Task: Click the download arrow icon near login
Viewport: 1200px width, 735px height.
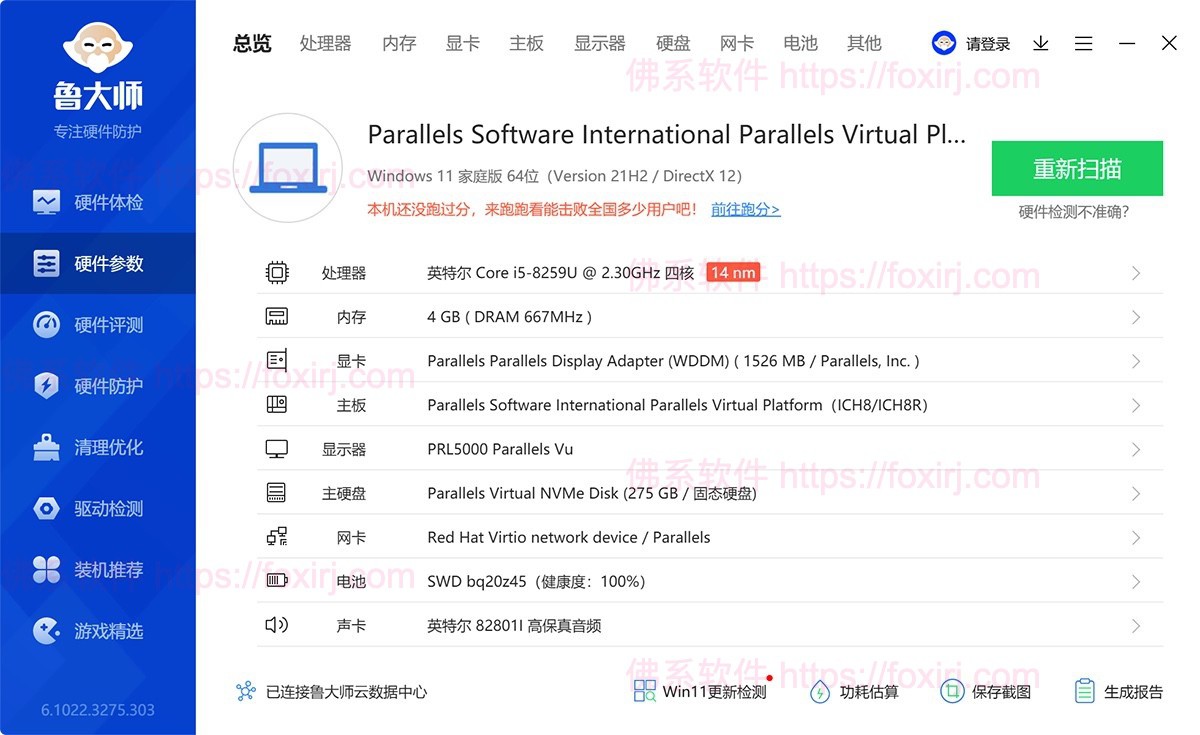Action: click(x=1040, y=43)
